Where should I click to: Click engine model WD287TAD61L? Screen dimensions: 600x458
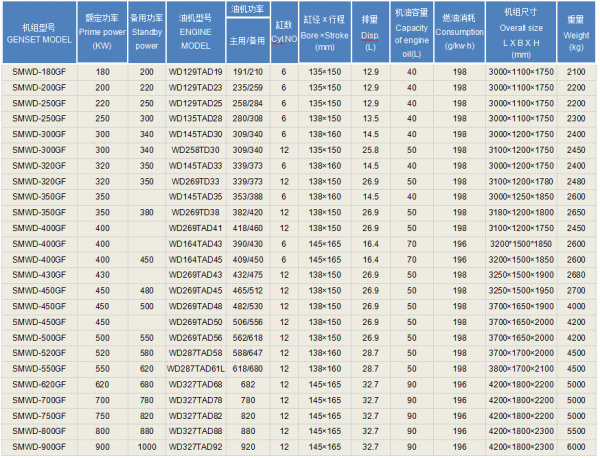[196, 369]
